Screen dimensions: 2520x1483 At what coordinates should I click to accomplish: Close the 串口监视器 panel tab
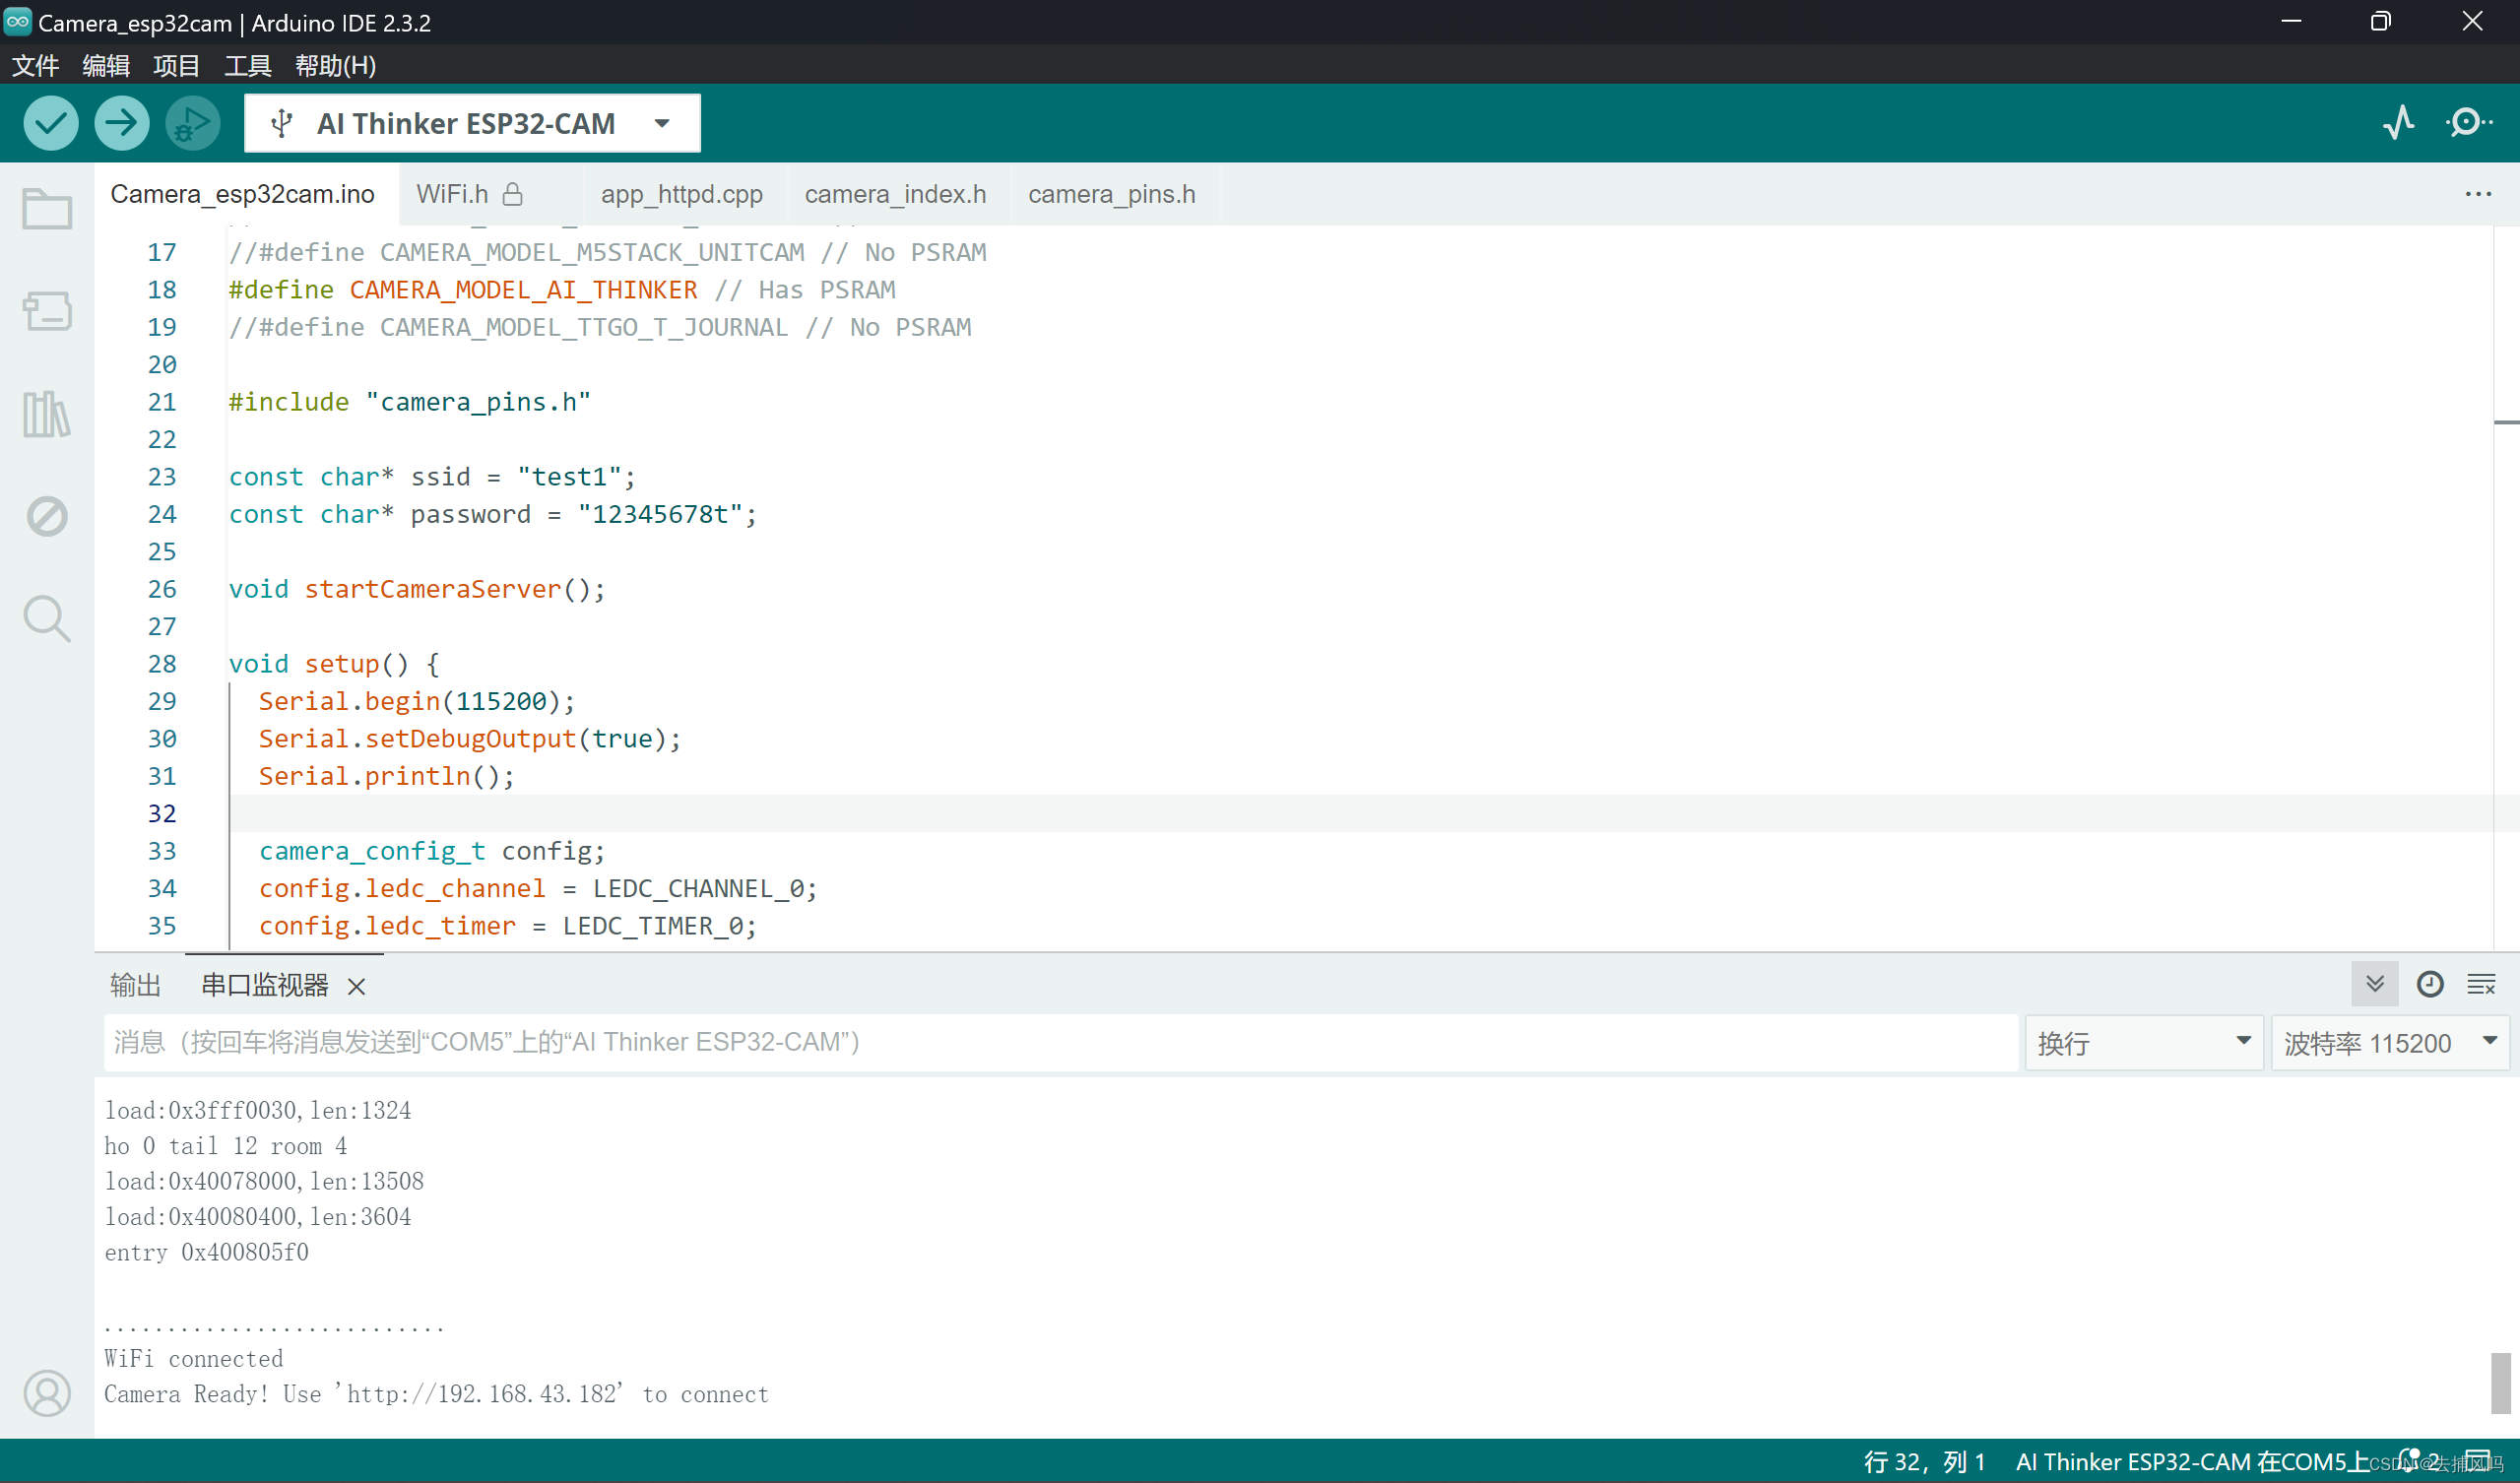click(x=356, y=986)
